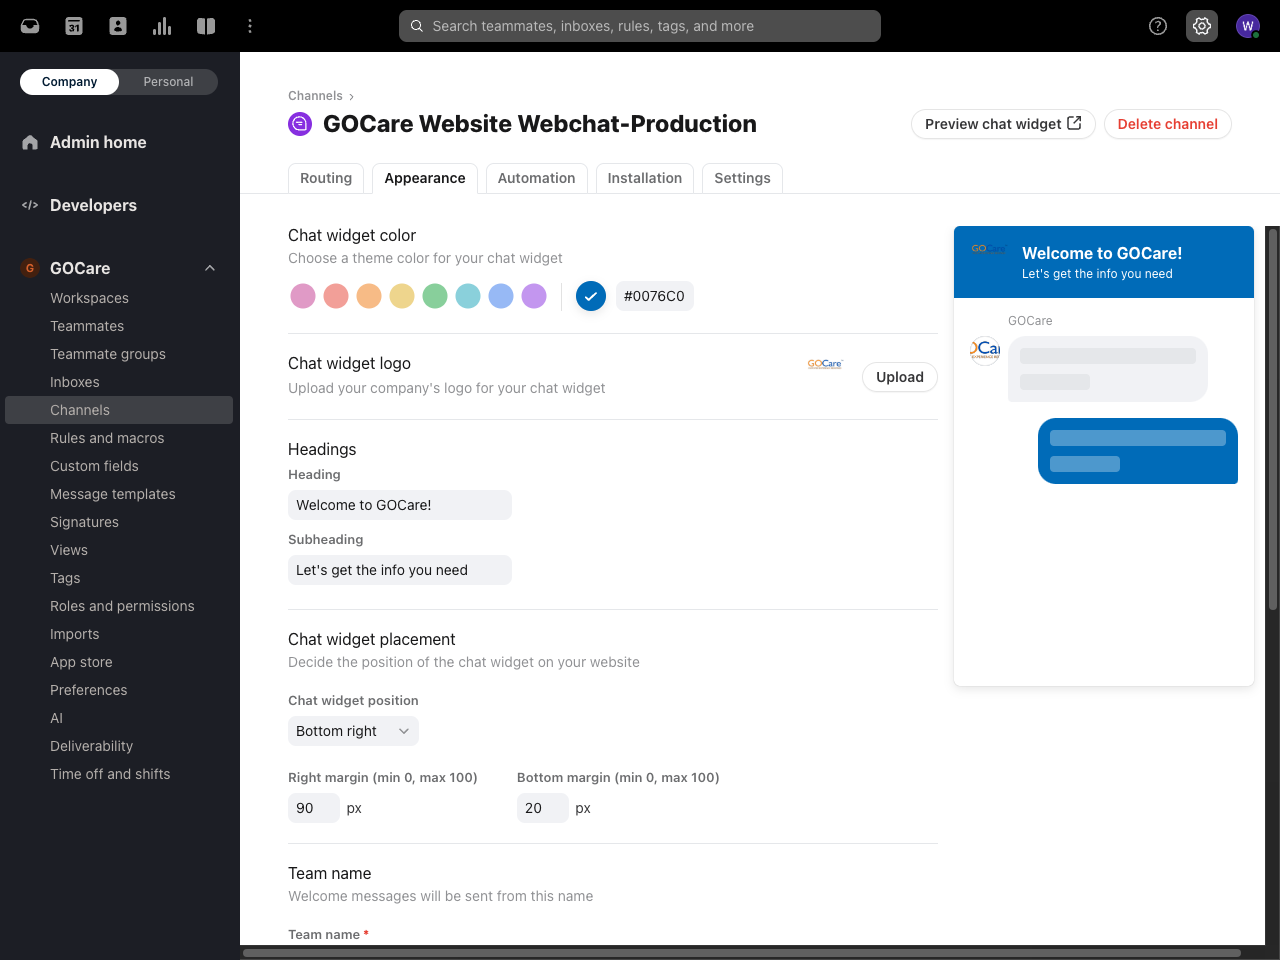Open the Automation tab

tap(537, 178)
